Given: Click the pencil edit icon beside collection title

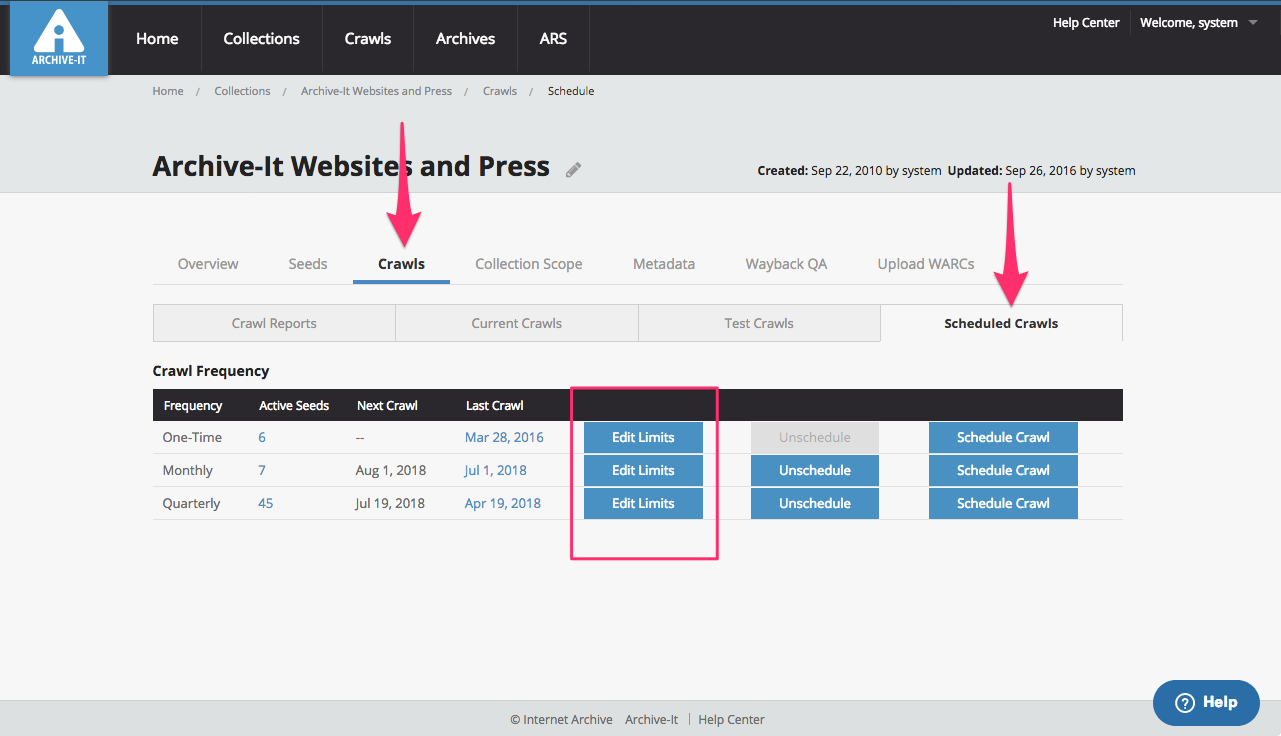Looking at the screenshot, I should [573, 169].
